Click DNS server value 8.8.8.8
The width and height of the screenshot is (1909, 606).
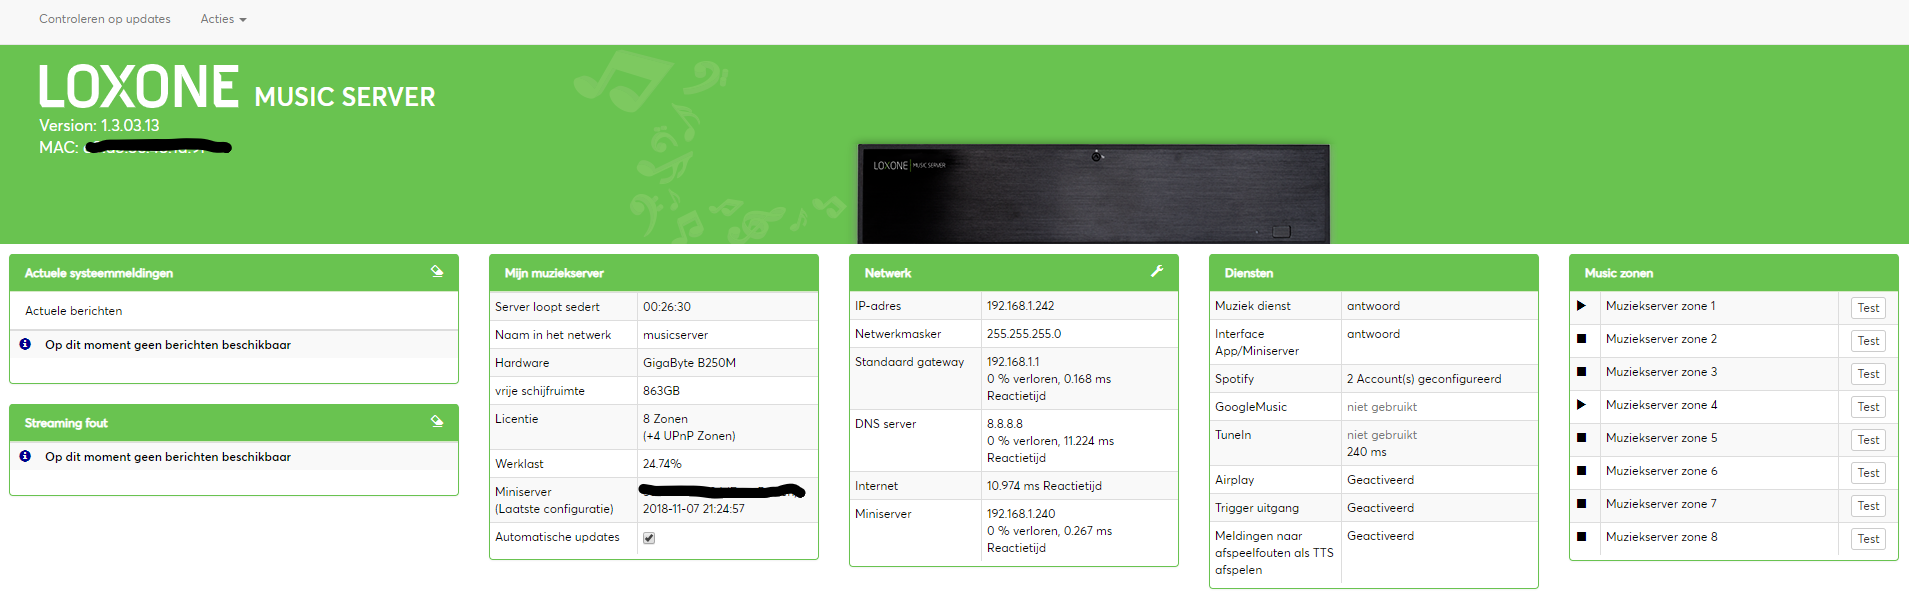[1005, 424]
